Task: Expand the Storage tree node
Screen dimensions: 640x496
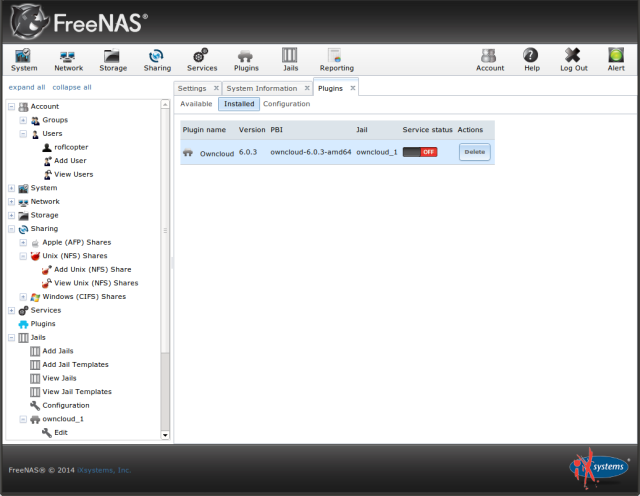Action: [11, 215]
